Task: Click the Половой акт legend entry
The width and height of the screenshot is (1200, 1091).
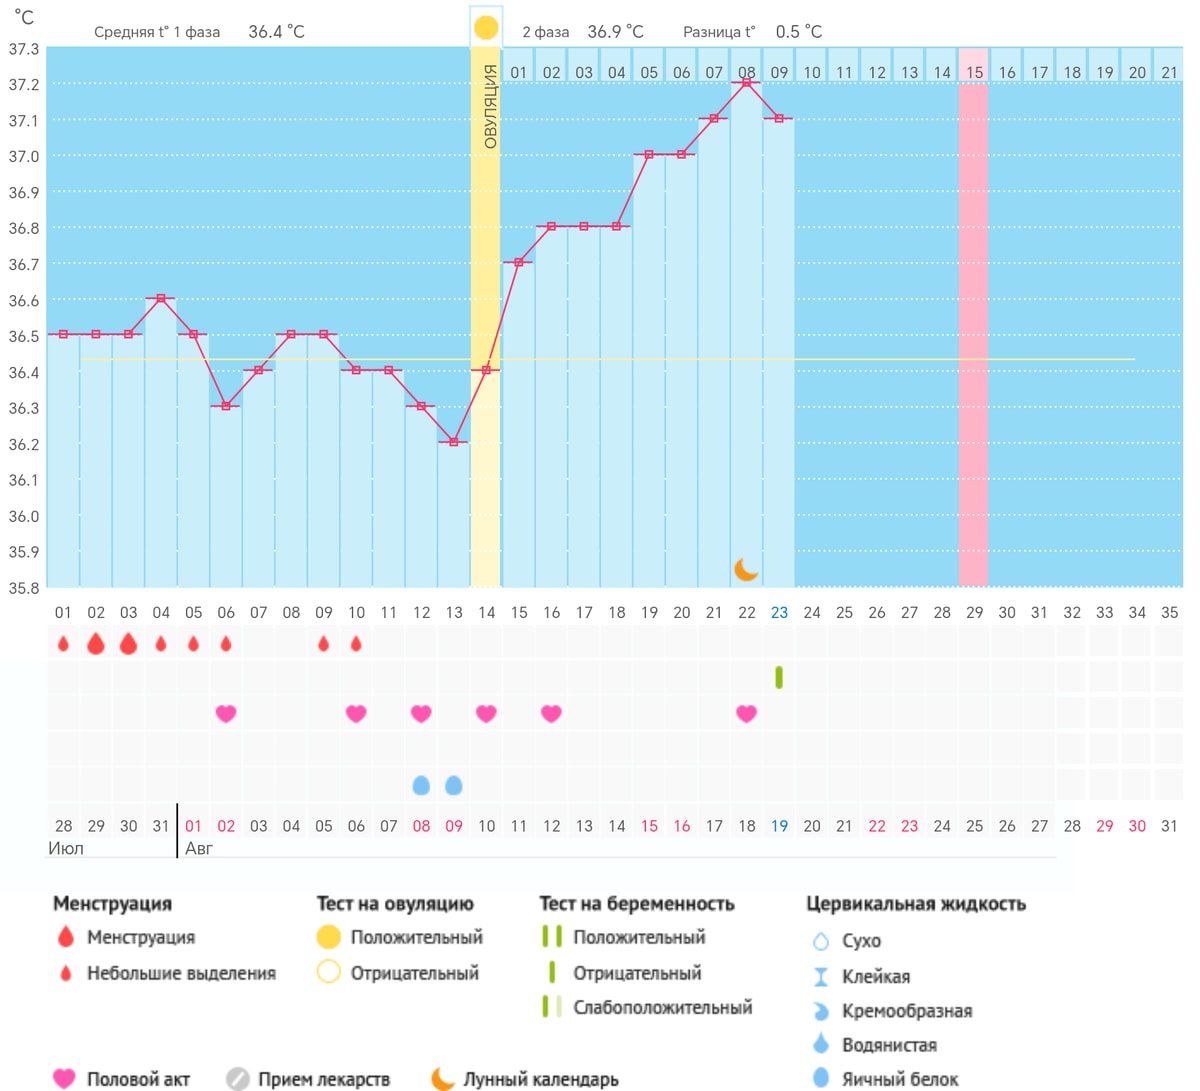Action: [121, 1079]
